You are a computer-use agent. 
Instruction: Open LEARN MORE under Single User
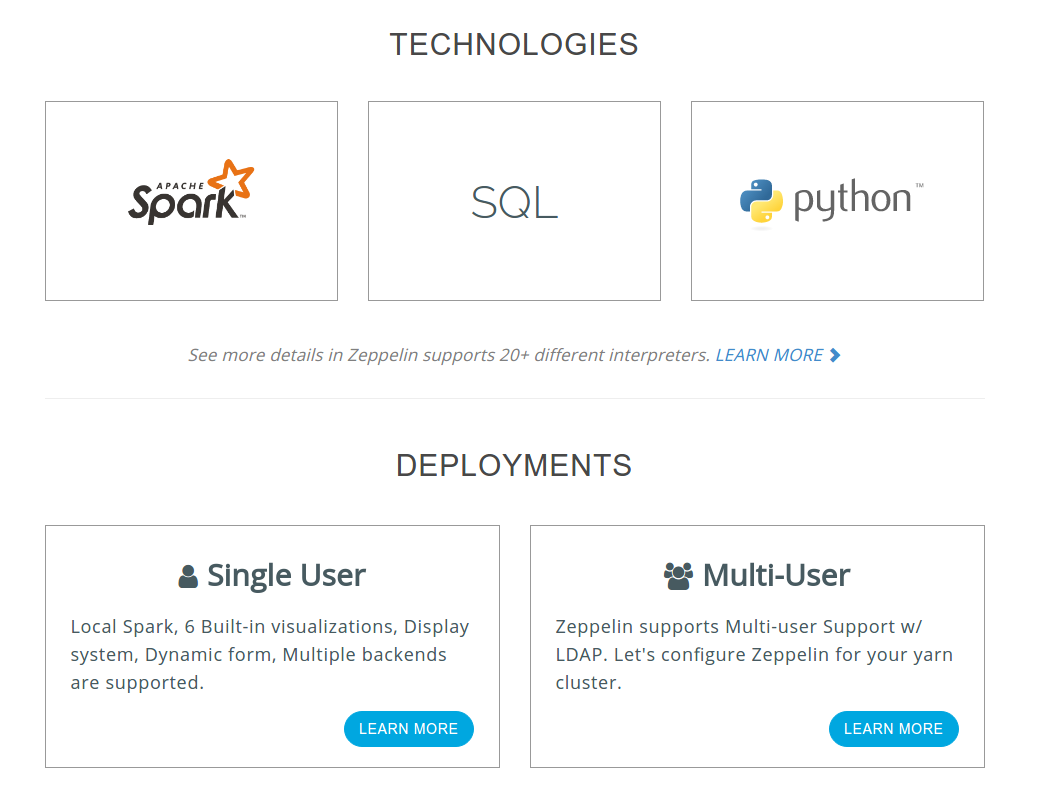point(409,729)
